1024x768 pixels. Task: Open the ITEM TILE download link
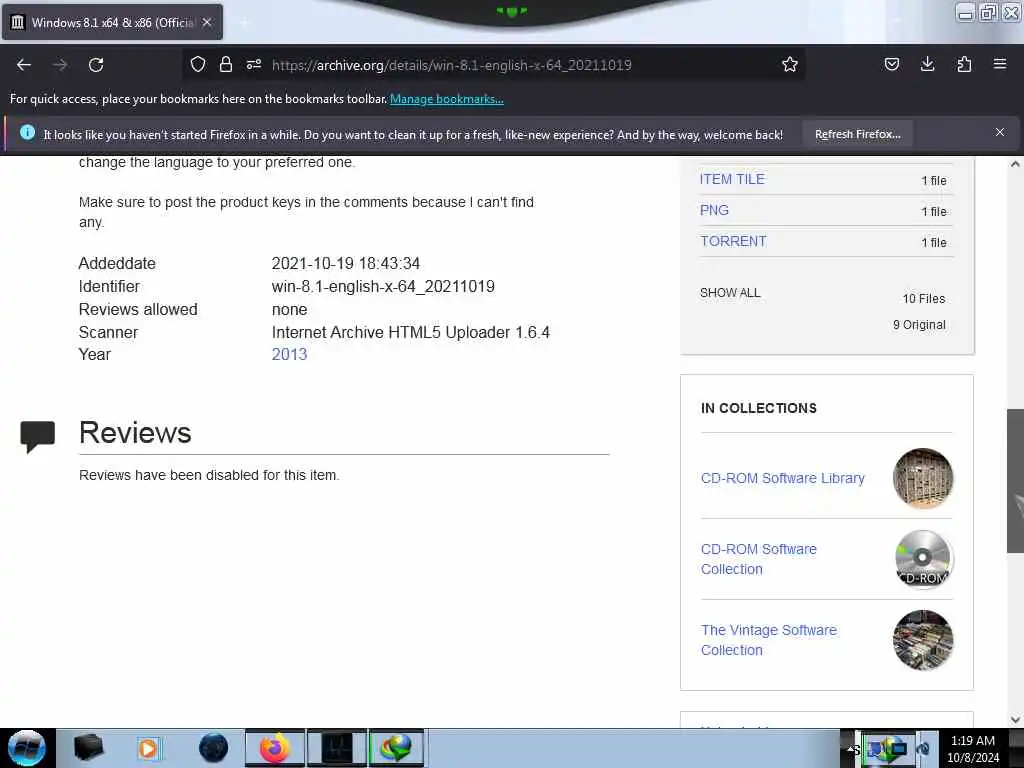[732, 179]
